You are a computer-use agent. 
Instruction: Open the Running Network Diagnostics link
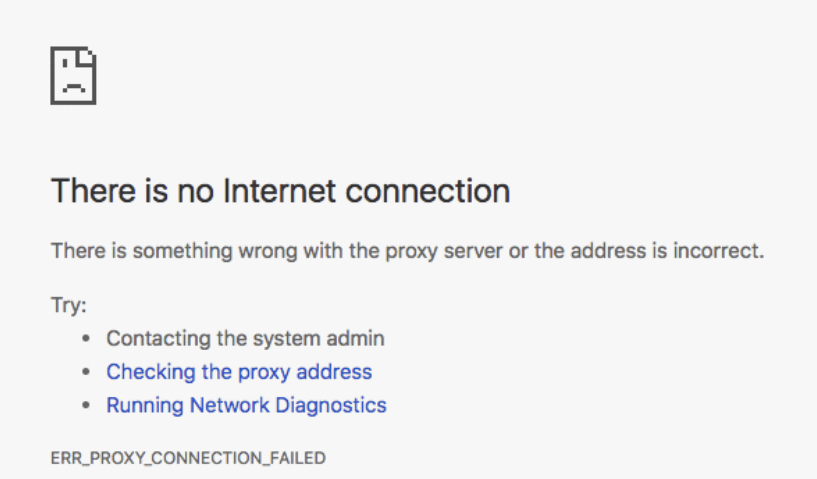click(x=246, y=405)
